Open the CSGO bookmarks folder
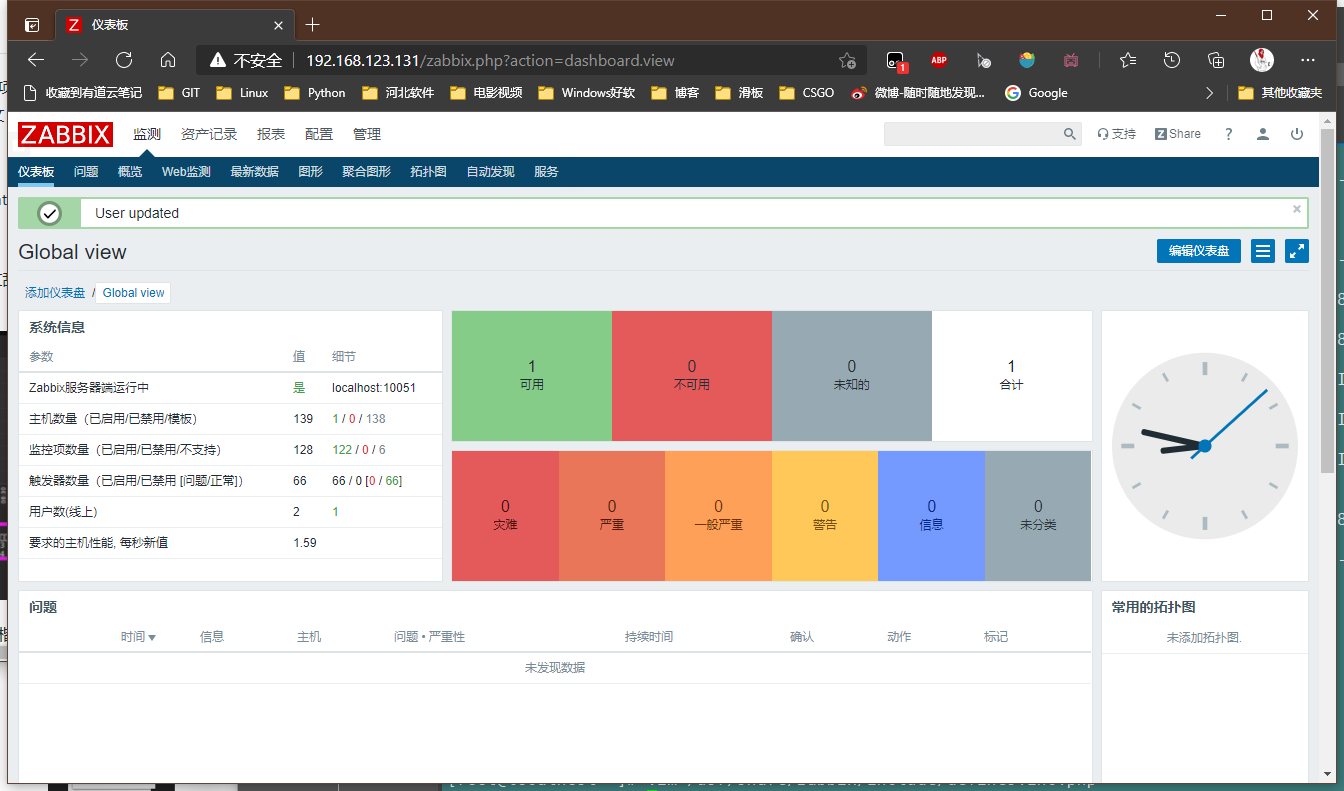This screenshot has height=791, width=1344. (805, 93)
